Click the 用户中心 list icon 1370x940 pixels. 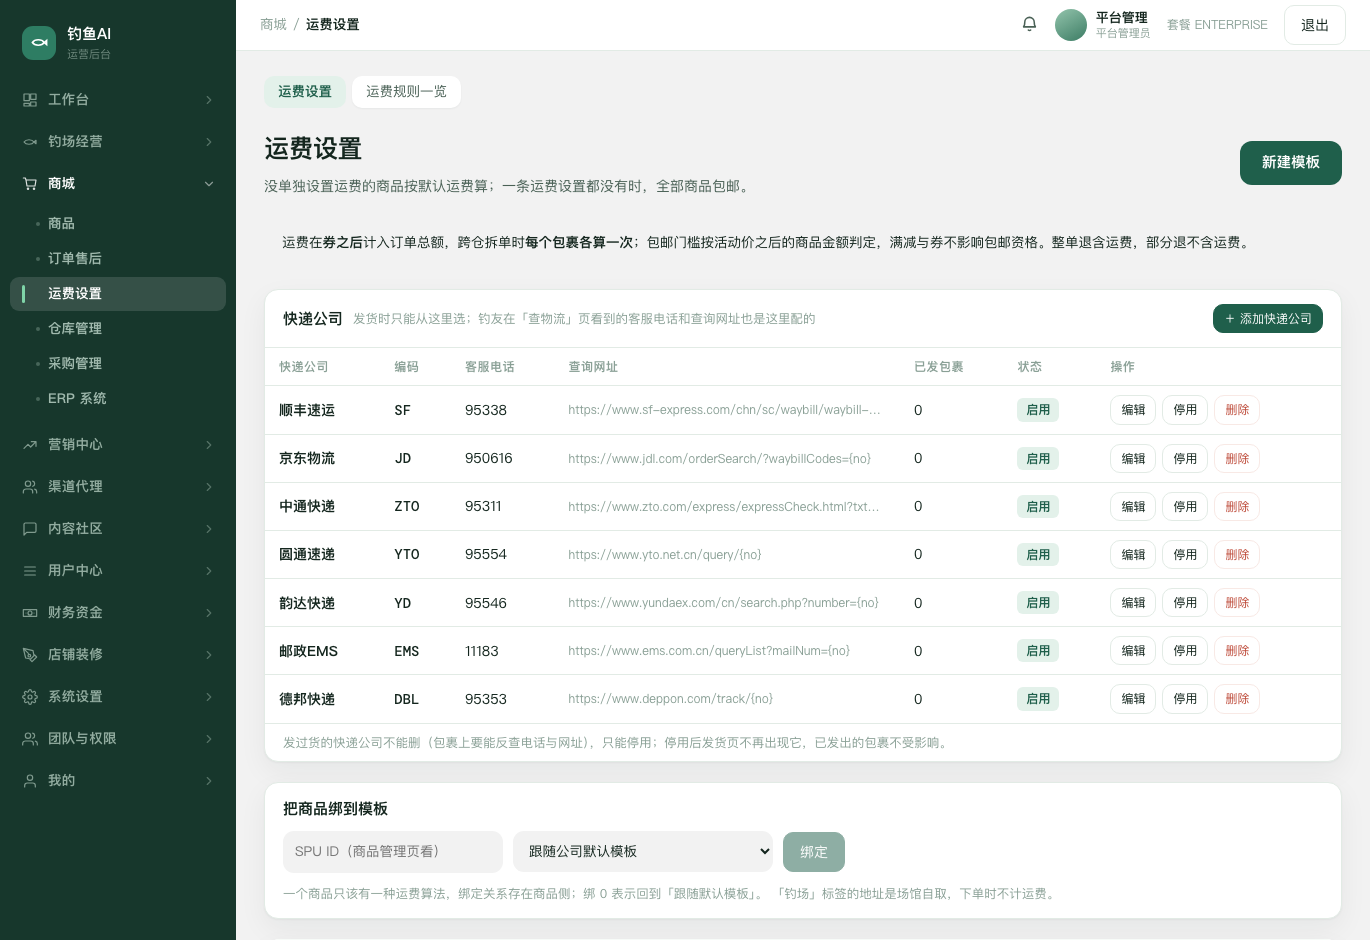30,571
